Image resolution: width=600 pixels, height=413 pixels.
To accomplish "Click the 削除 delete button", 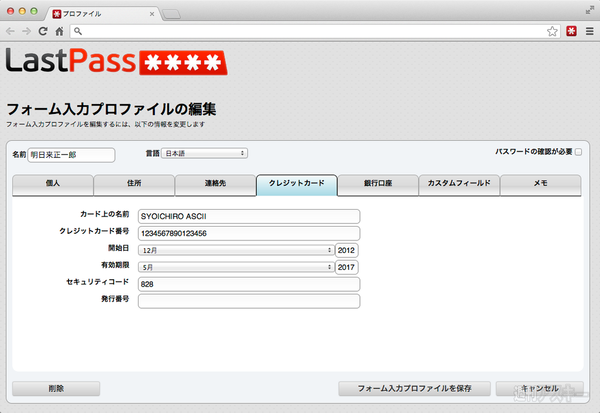I will [x=56, y=389].
